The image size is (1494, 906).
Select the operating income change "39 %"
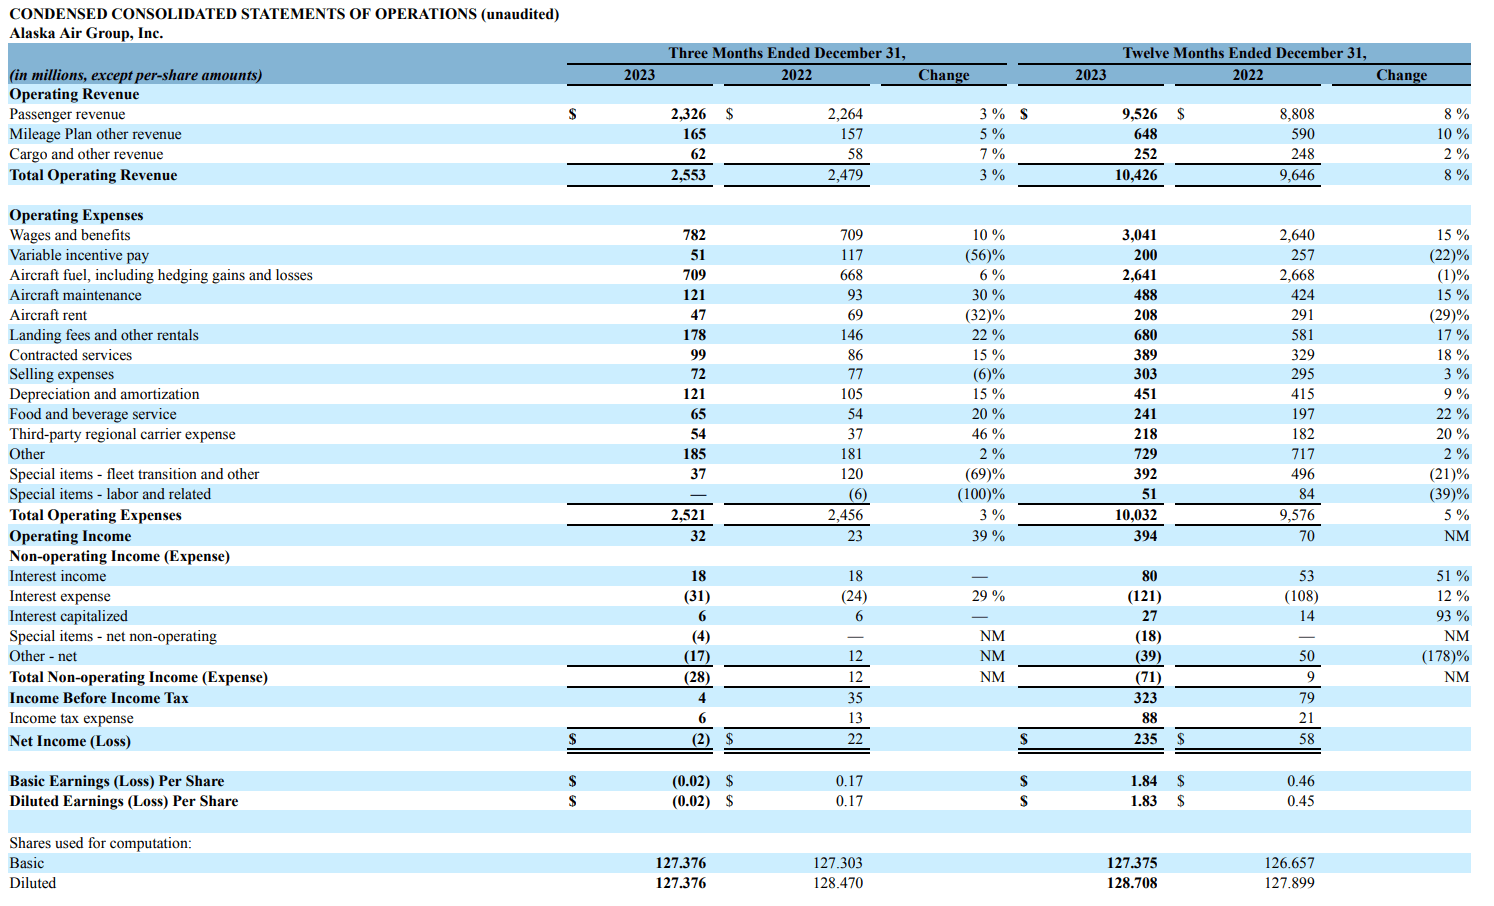(x=989, y=536)
